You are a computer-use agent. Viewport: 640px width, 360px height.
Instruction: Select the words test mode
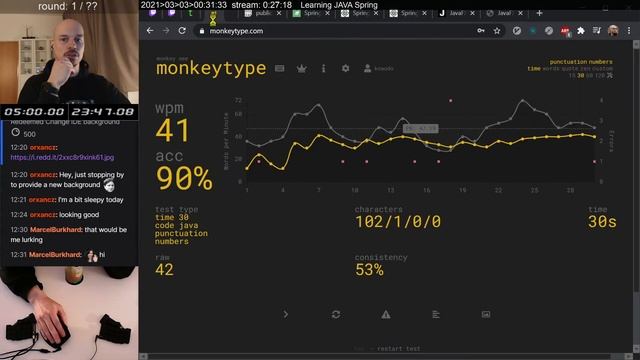pos(551,69)
